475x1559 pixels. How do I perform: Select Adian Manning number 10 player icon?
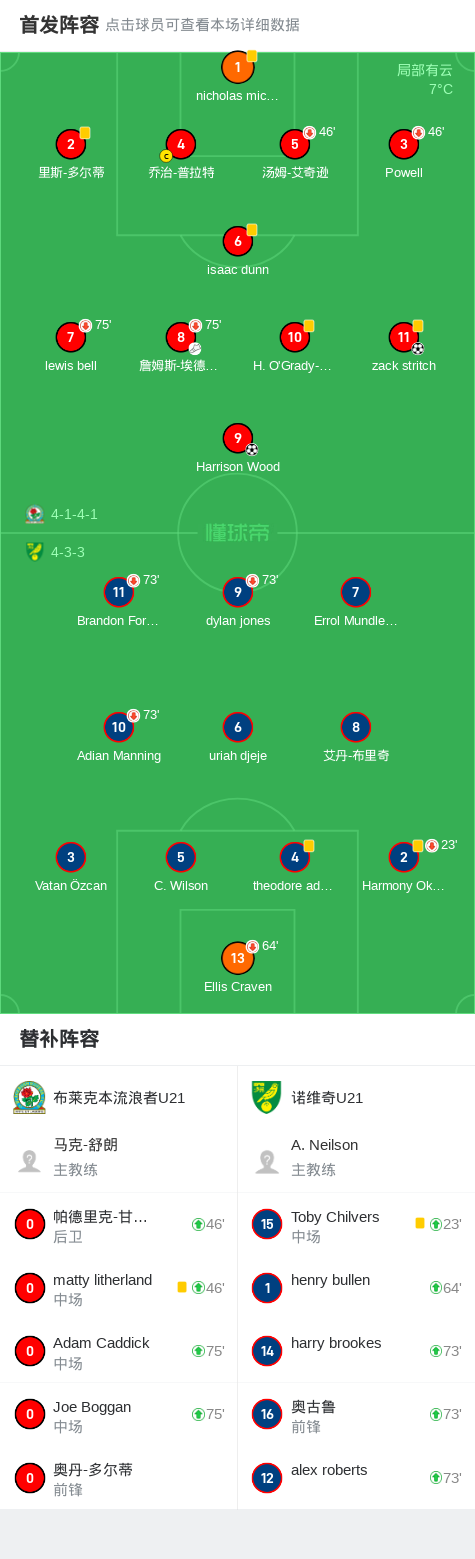(x=119, y=727)
